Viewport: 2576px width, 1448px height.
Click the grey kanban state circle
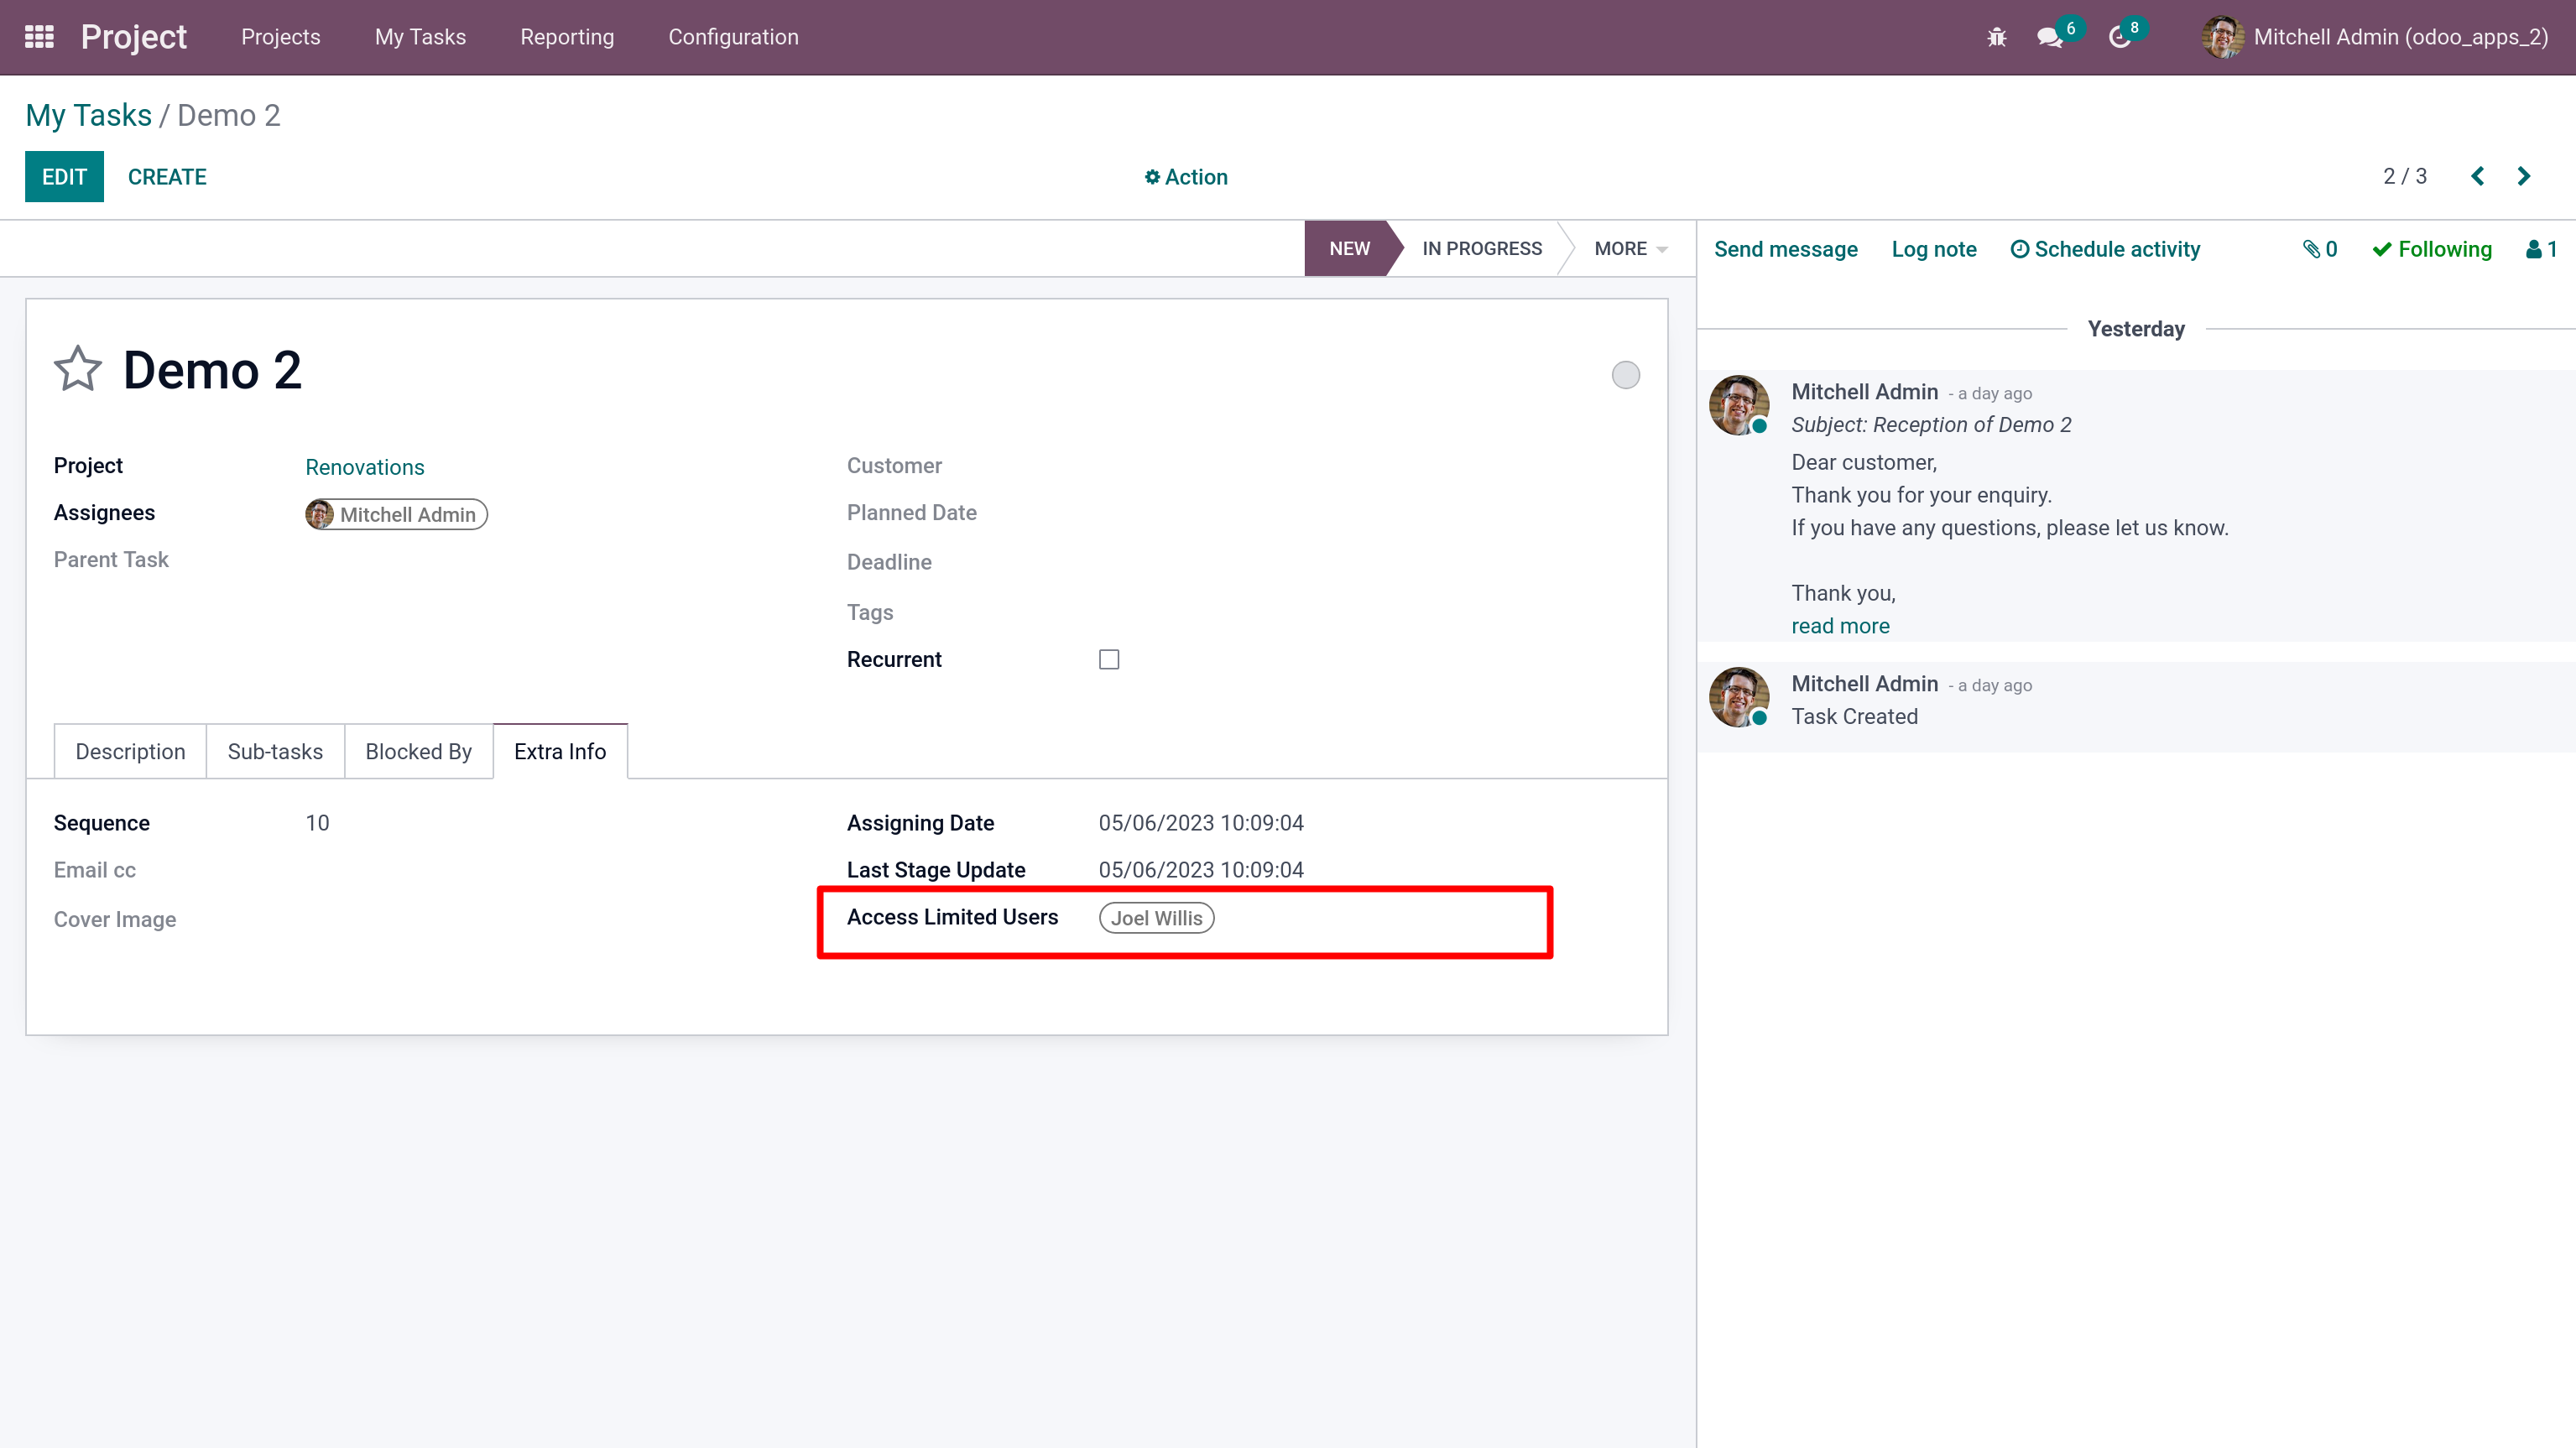[1625, 375]
